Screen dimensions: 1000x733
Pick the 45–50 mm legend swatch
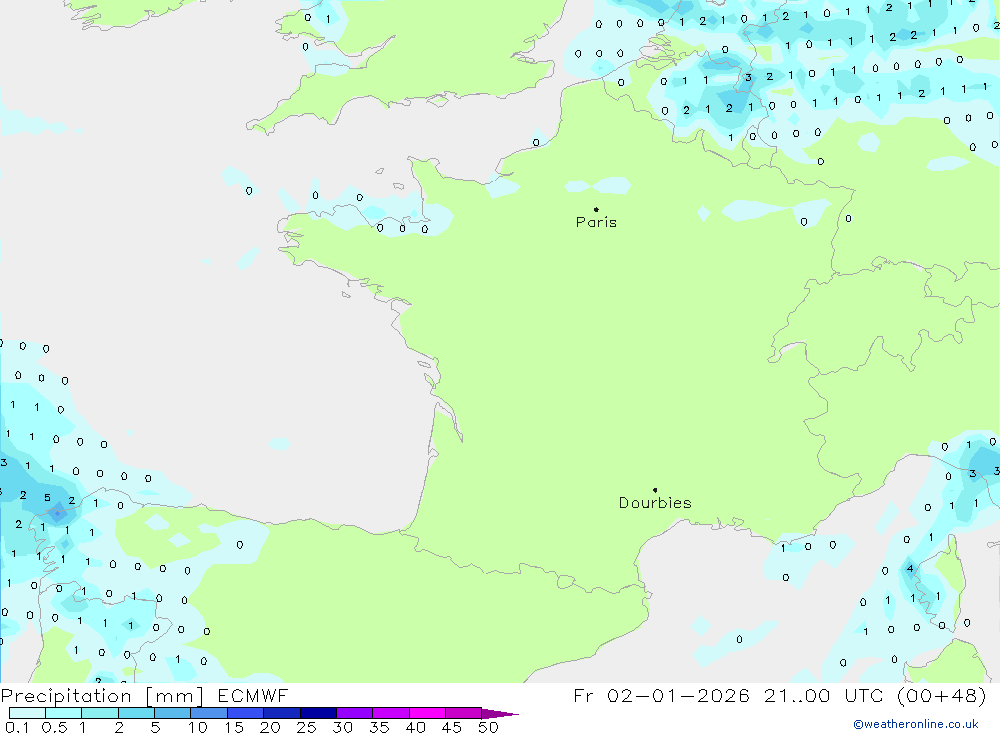tap(464, 713)
